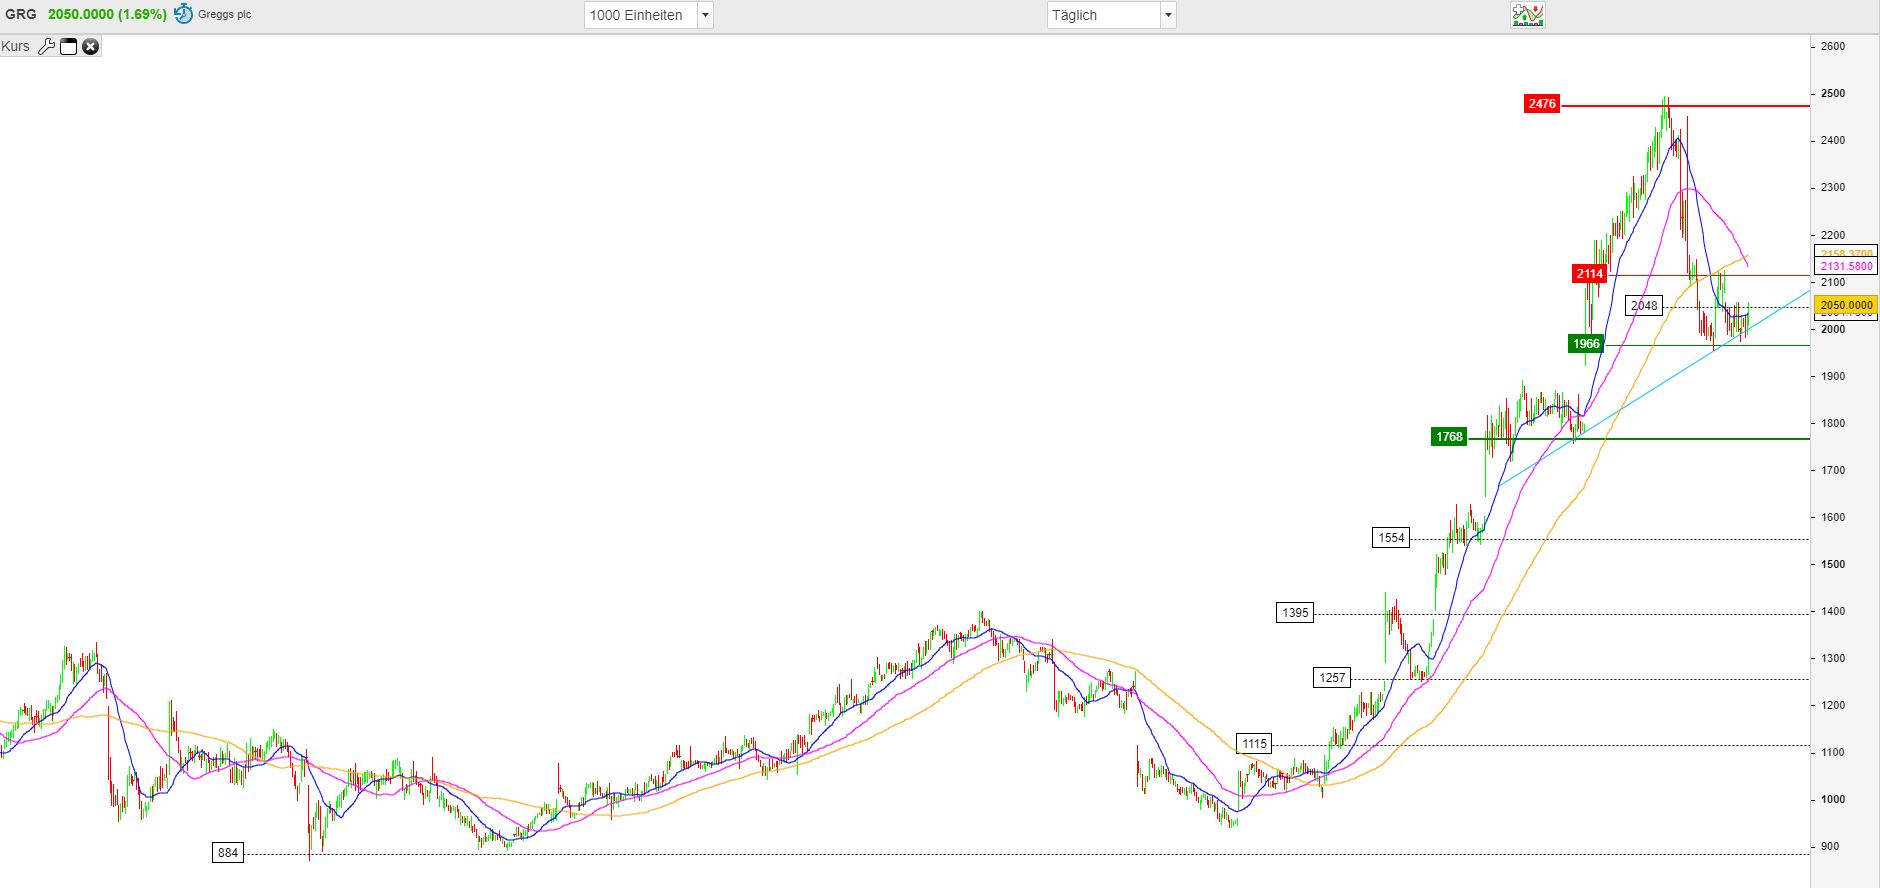1880x888 pixels.
Task: Select the green 1966 support label
Action: [1586, 344]
